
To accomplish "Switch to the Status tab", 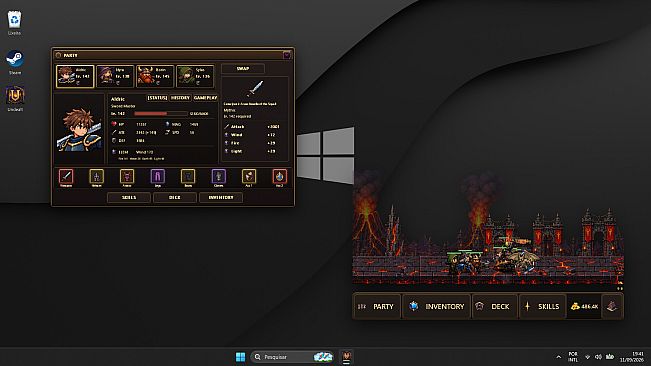I will tap(157, 98).
